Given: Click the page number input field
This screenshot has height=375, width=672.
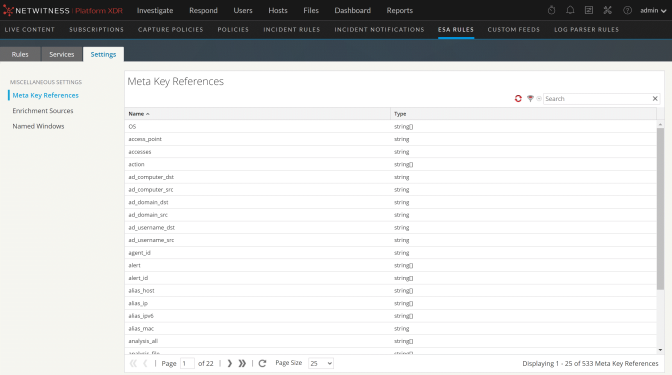Looking at the screenshot, I should pos(187,363).
